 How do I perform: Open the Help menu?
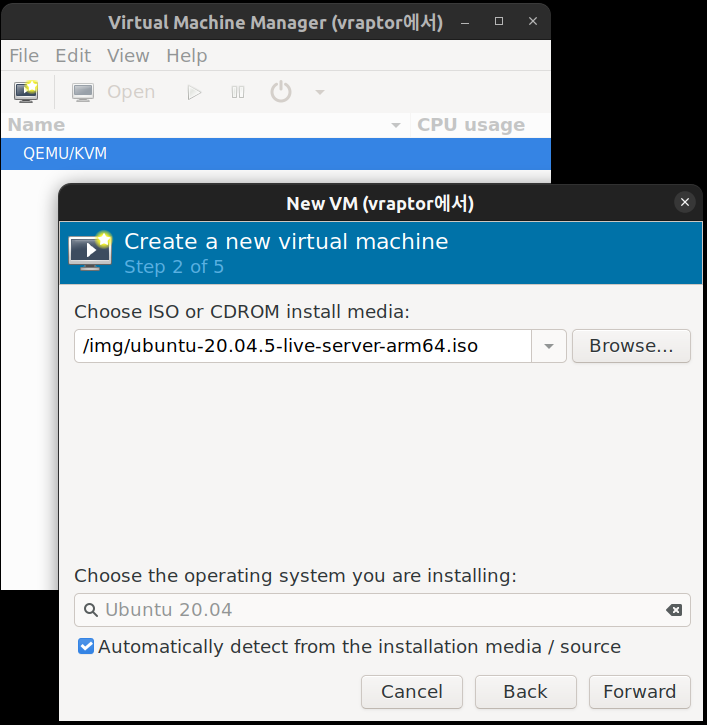187,55
